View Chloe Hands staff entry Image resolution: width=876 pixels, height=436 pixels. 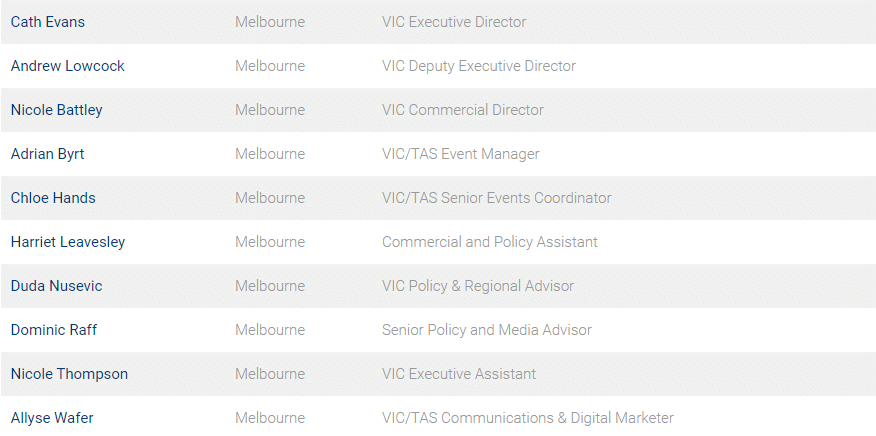[x=53, y=198]
